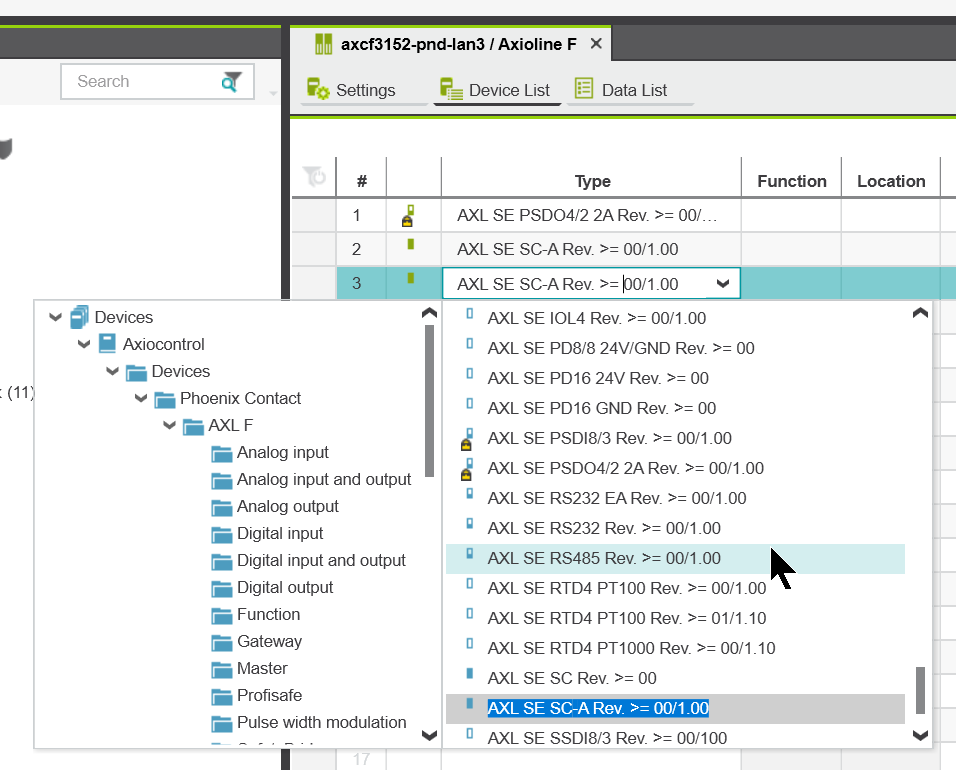Click the Location column header
Viewport: 956px width, 770px height.
891,181
